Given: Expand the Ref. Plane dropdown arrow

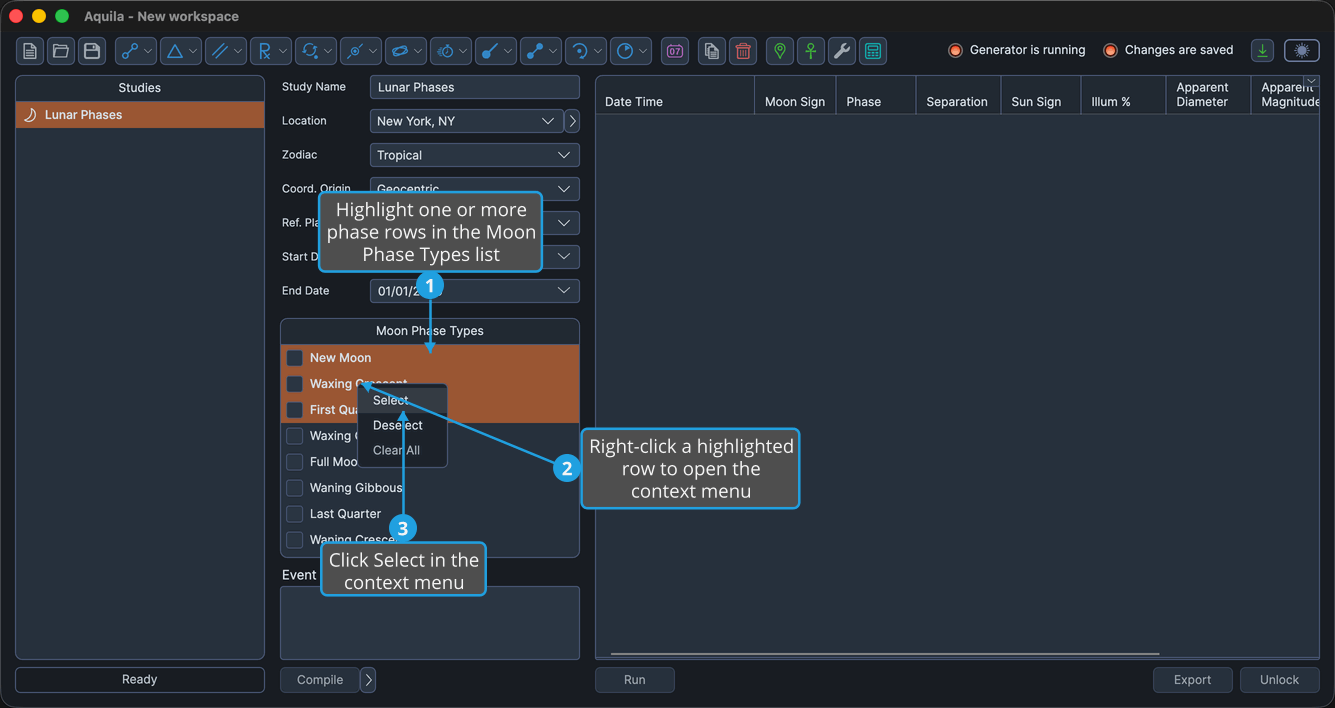Looking at the screenshot, I should [x=564, y=223].
